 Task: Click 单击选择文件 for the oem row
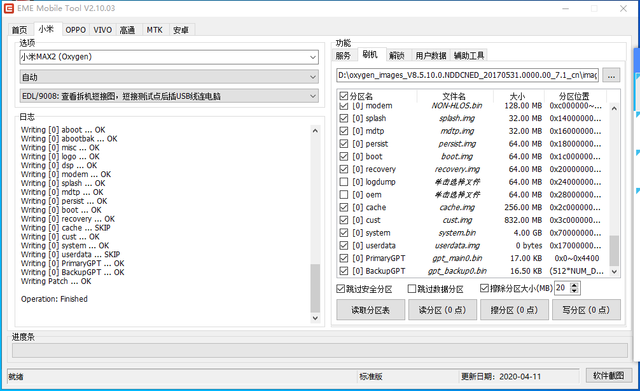click(457, 195)
